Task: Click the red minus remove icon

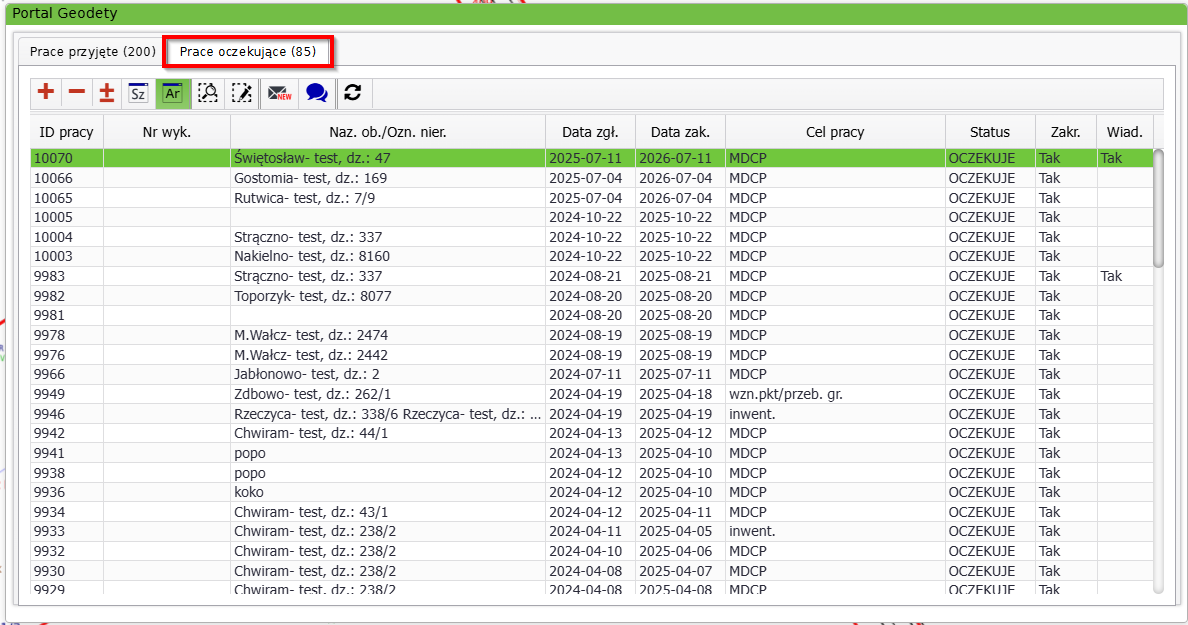Action: pos(77,93)
